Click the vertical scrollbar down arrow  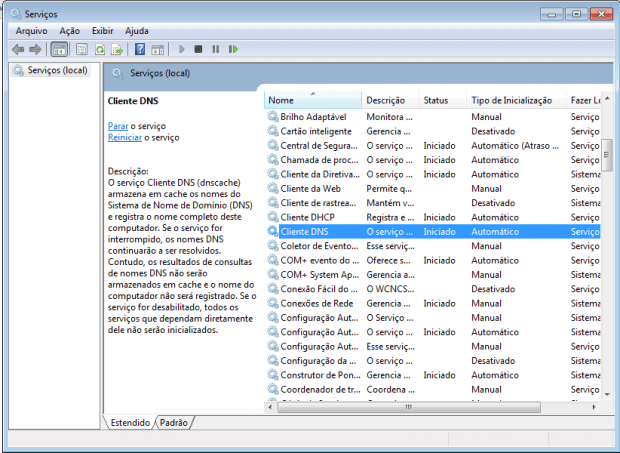pos(607,394)
